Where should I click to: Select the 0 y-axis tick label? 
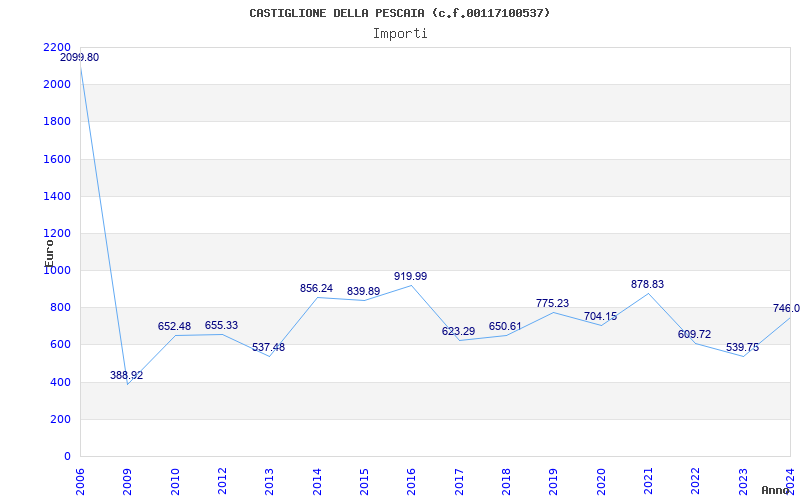68,457
